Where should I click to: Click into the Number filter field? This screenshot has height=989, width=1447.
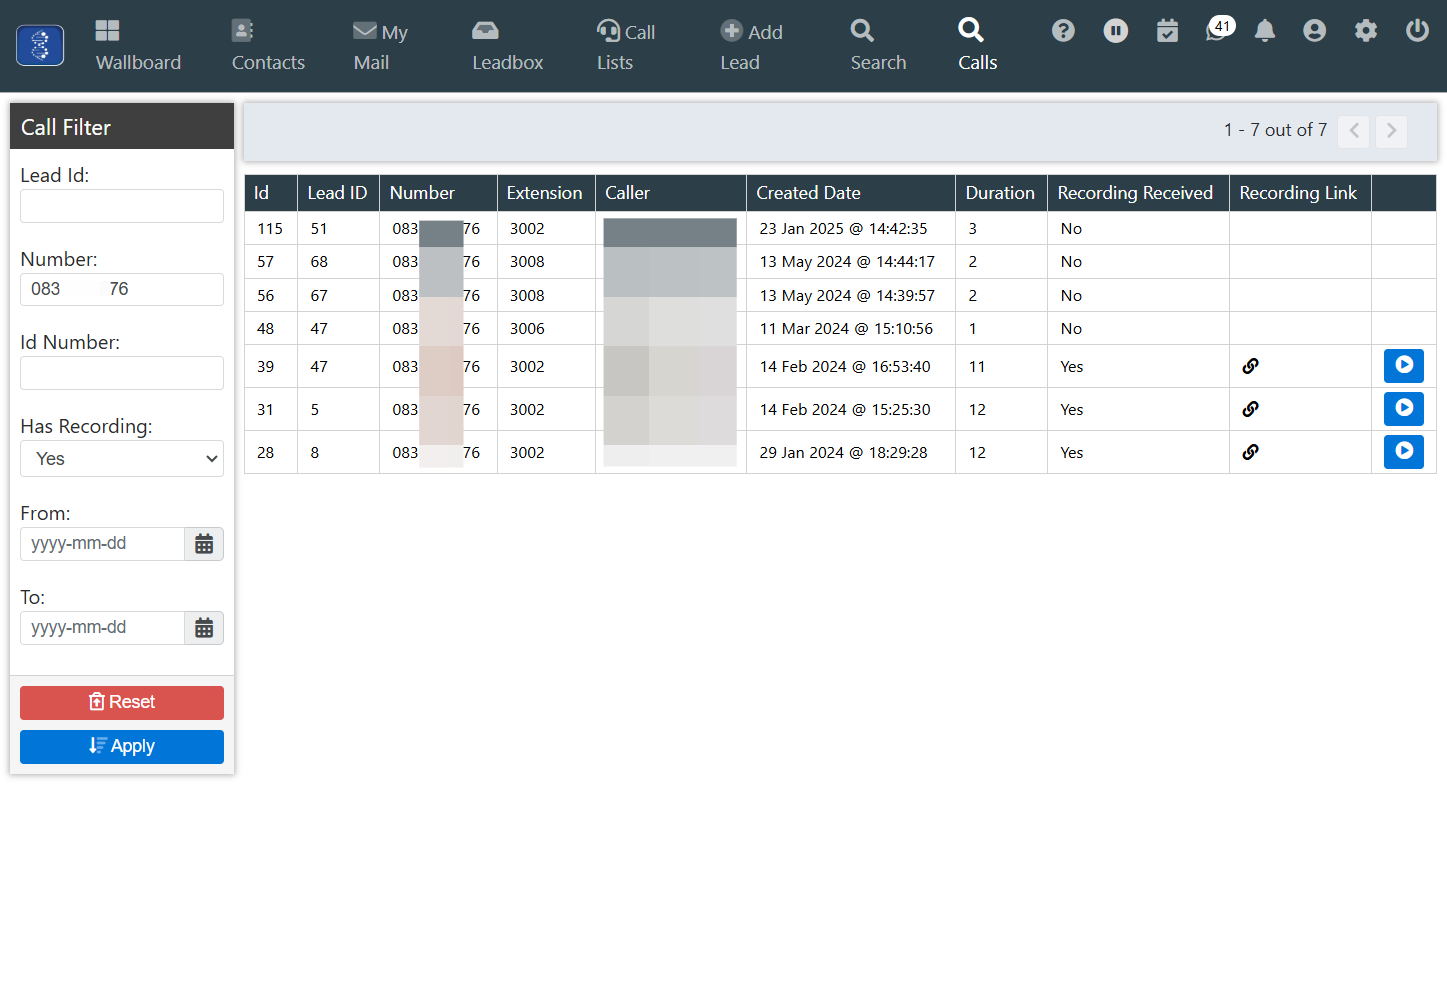coord(122,290)
